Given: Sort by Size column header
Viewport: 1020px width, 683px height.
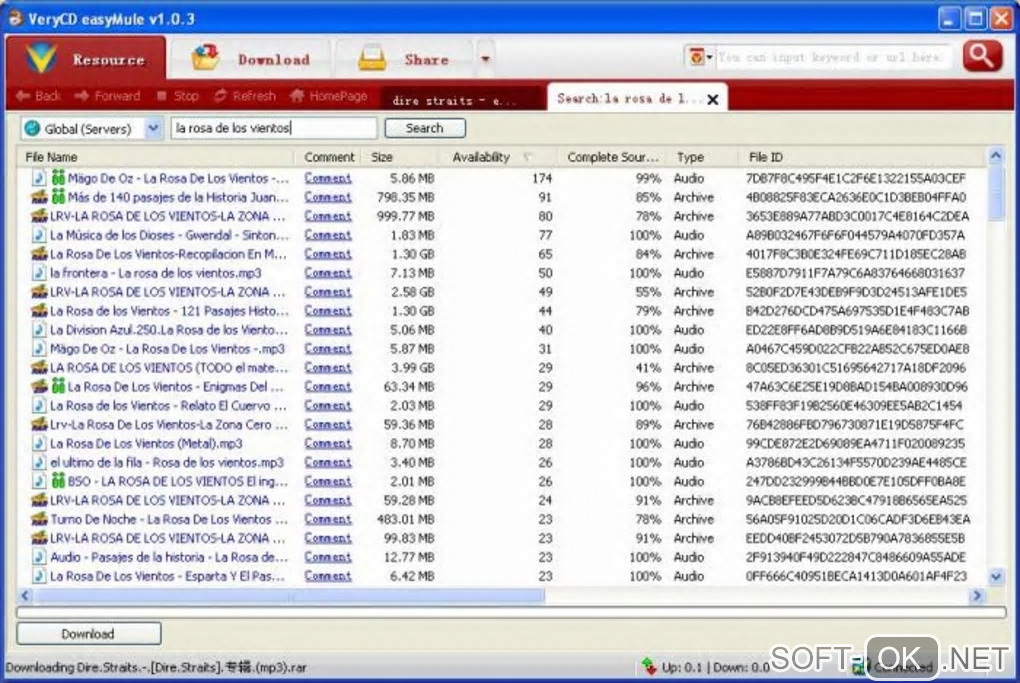Looking at the screenshot, I should click(401, 157).
